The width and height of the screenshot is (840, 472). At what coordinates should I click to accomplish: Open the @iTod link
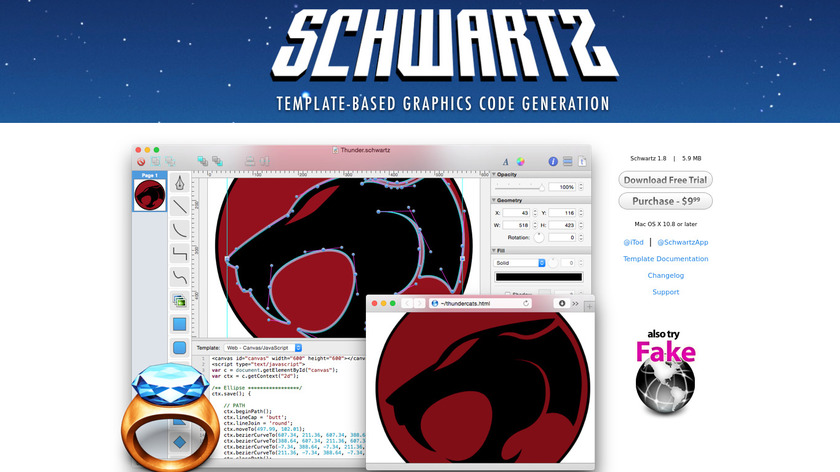[x=633, y=242]
